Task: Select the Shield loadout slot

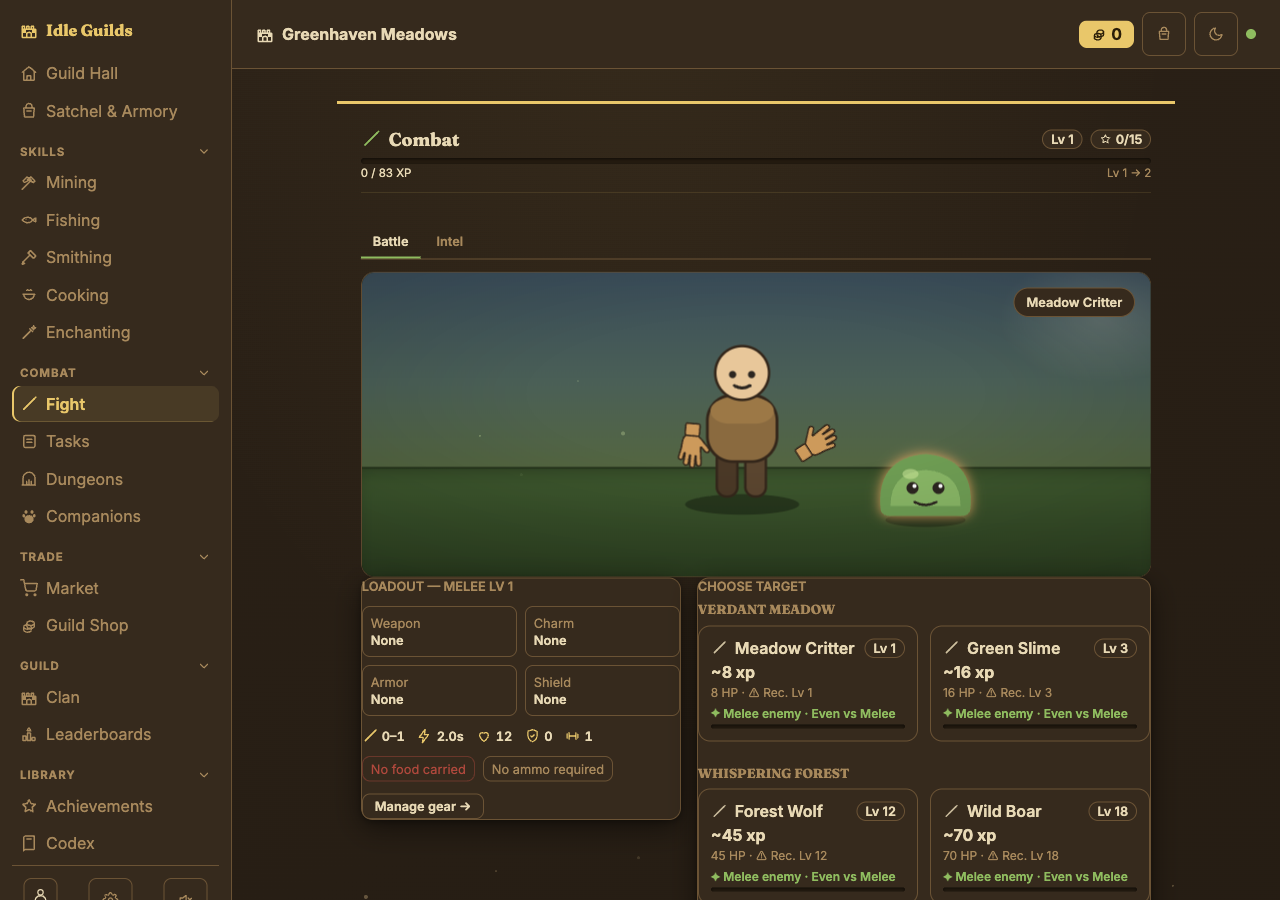Action: [x=602, y=690]
